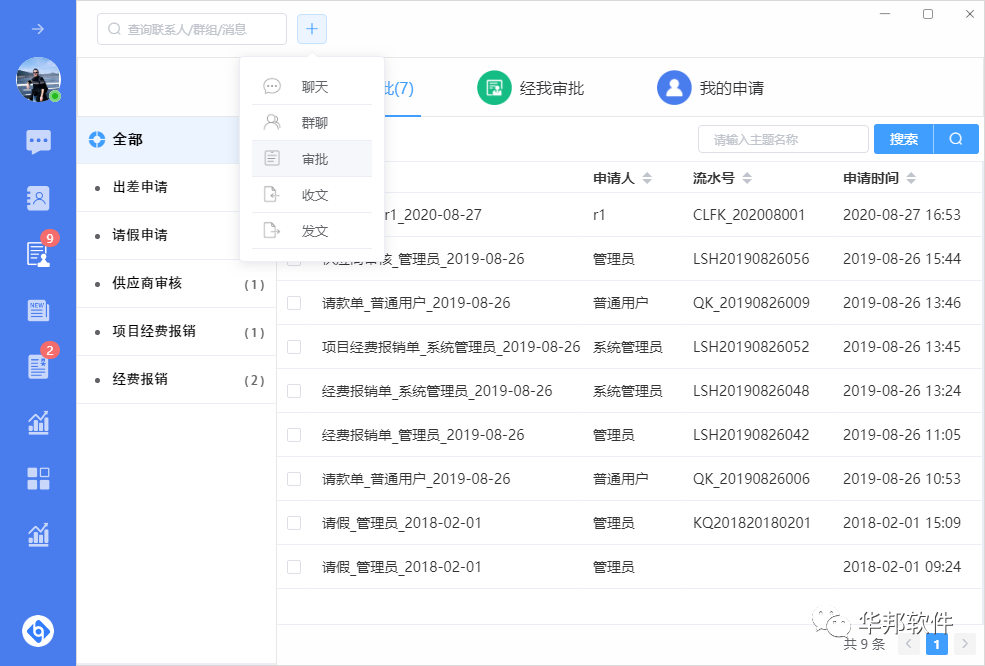Click the blue 搜索 search button
This screenshot has width=985, height=666.
902,139
